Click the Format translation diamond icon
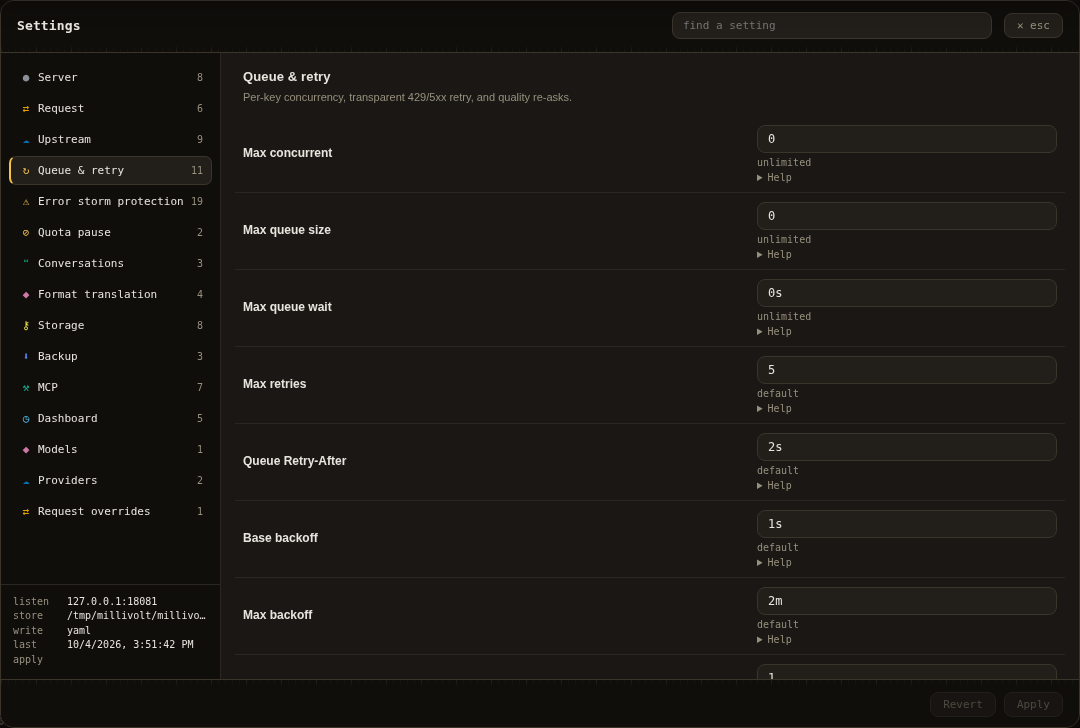The width and height of the screenshot is (1080, 728). (26, 295)
